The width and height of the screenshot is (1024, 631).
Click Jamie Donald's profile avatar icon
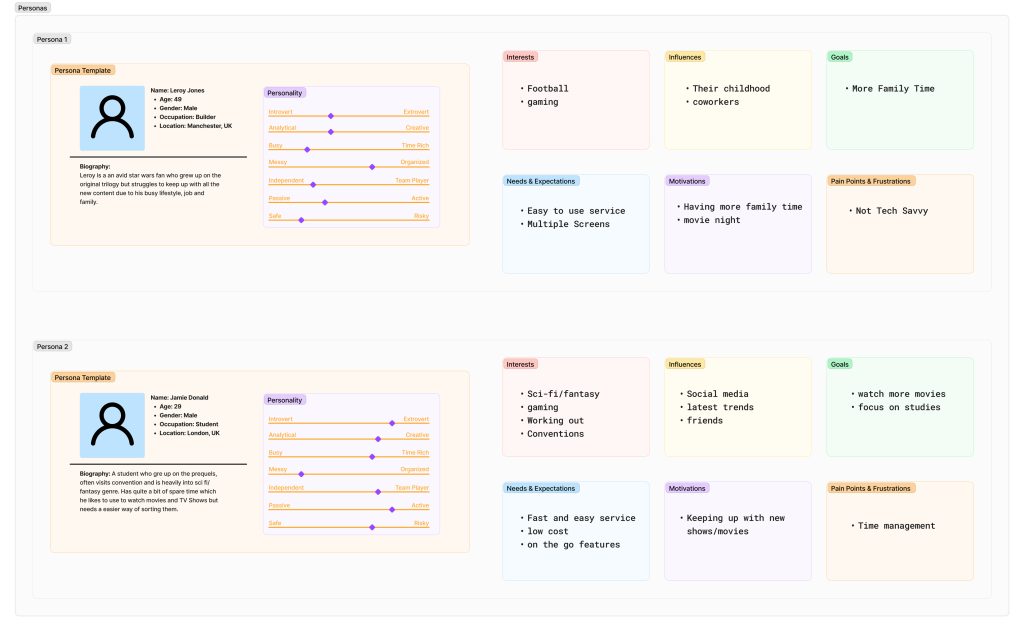tap(112, 424)
